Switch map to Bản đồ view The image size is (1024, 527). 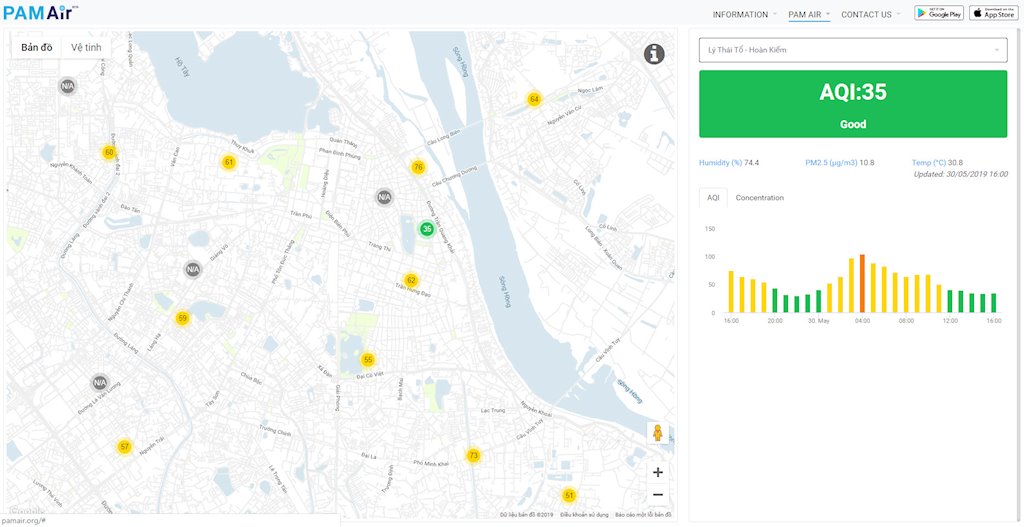point(37,48)
